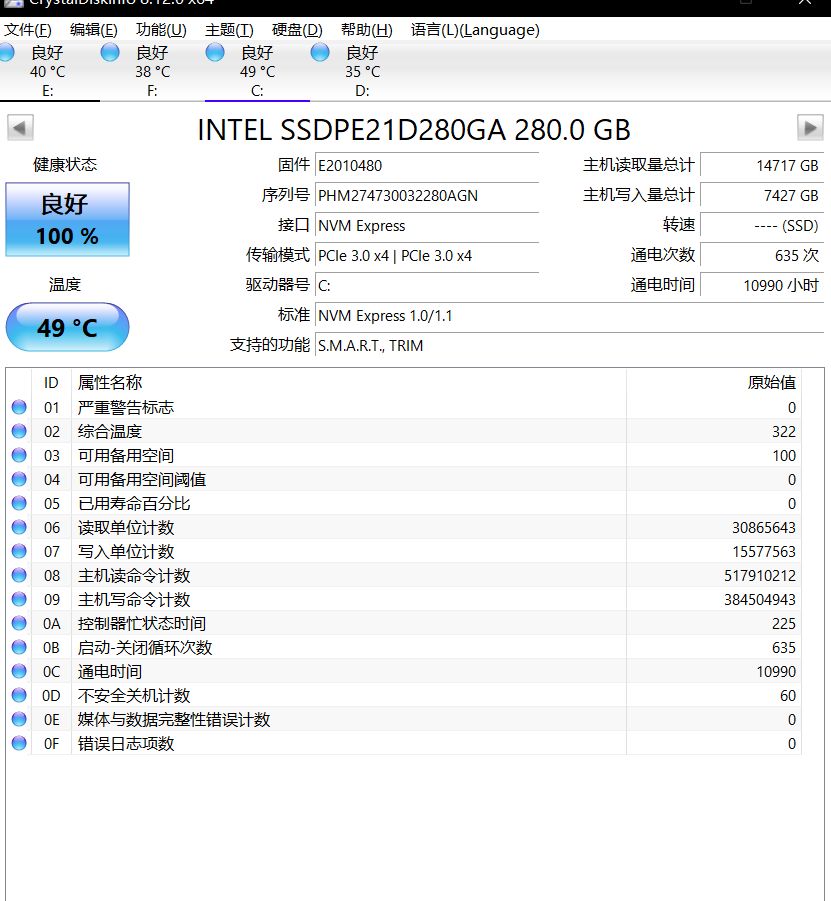Image resolution: width=831 pixels, height=901 pixels.
Task: Click the 良好 100% health status badge
Action: click(67, 218)
